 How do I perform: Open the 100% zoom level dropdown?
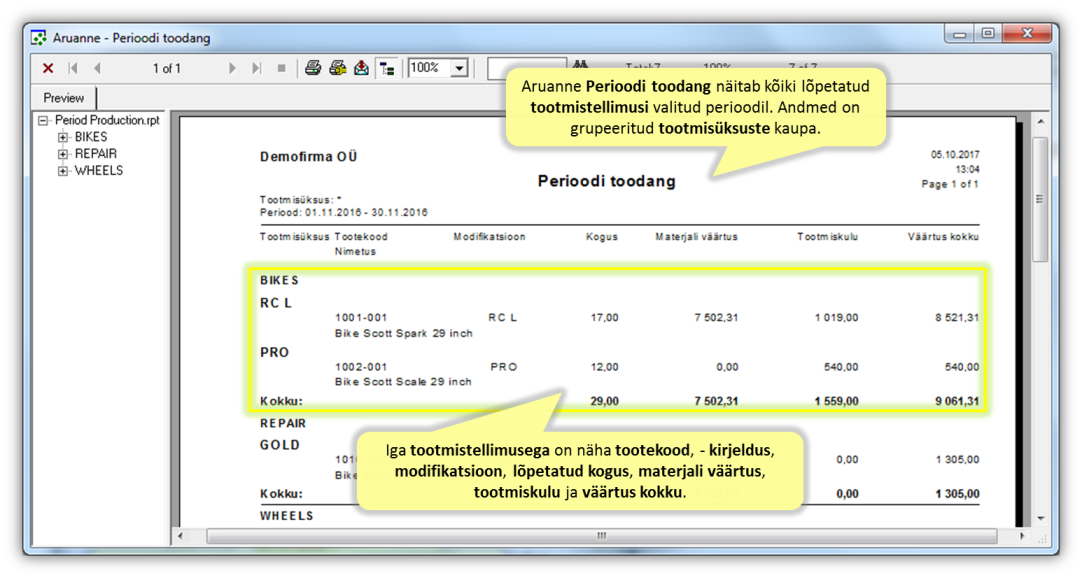pyautogui.click(x=459, y=68)
